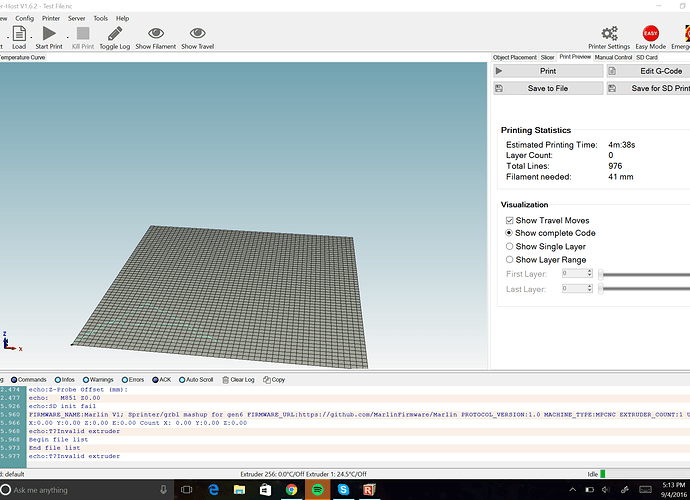Click Repetier-Host icon in the taskbar
Image resolution: width=690 pixels, height=500 pixels.
coord(369,489)
